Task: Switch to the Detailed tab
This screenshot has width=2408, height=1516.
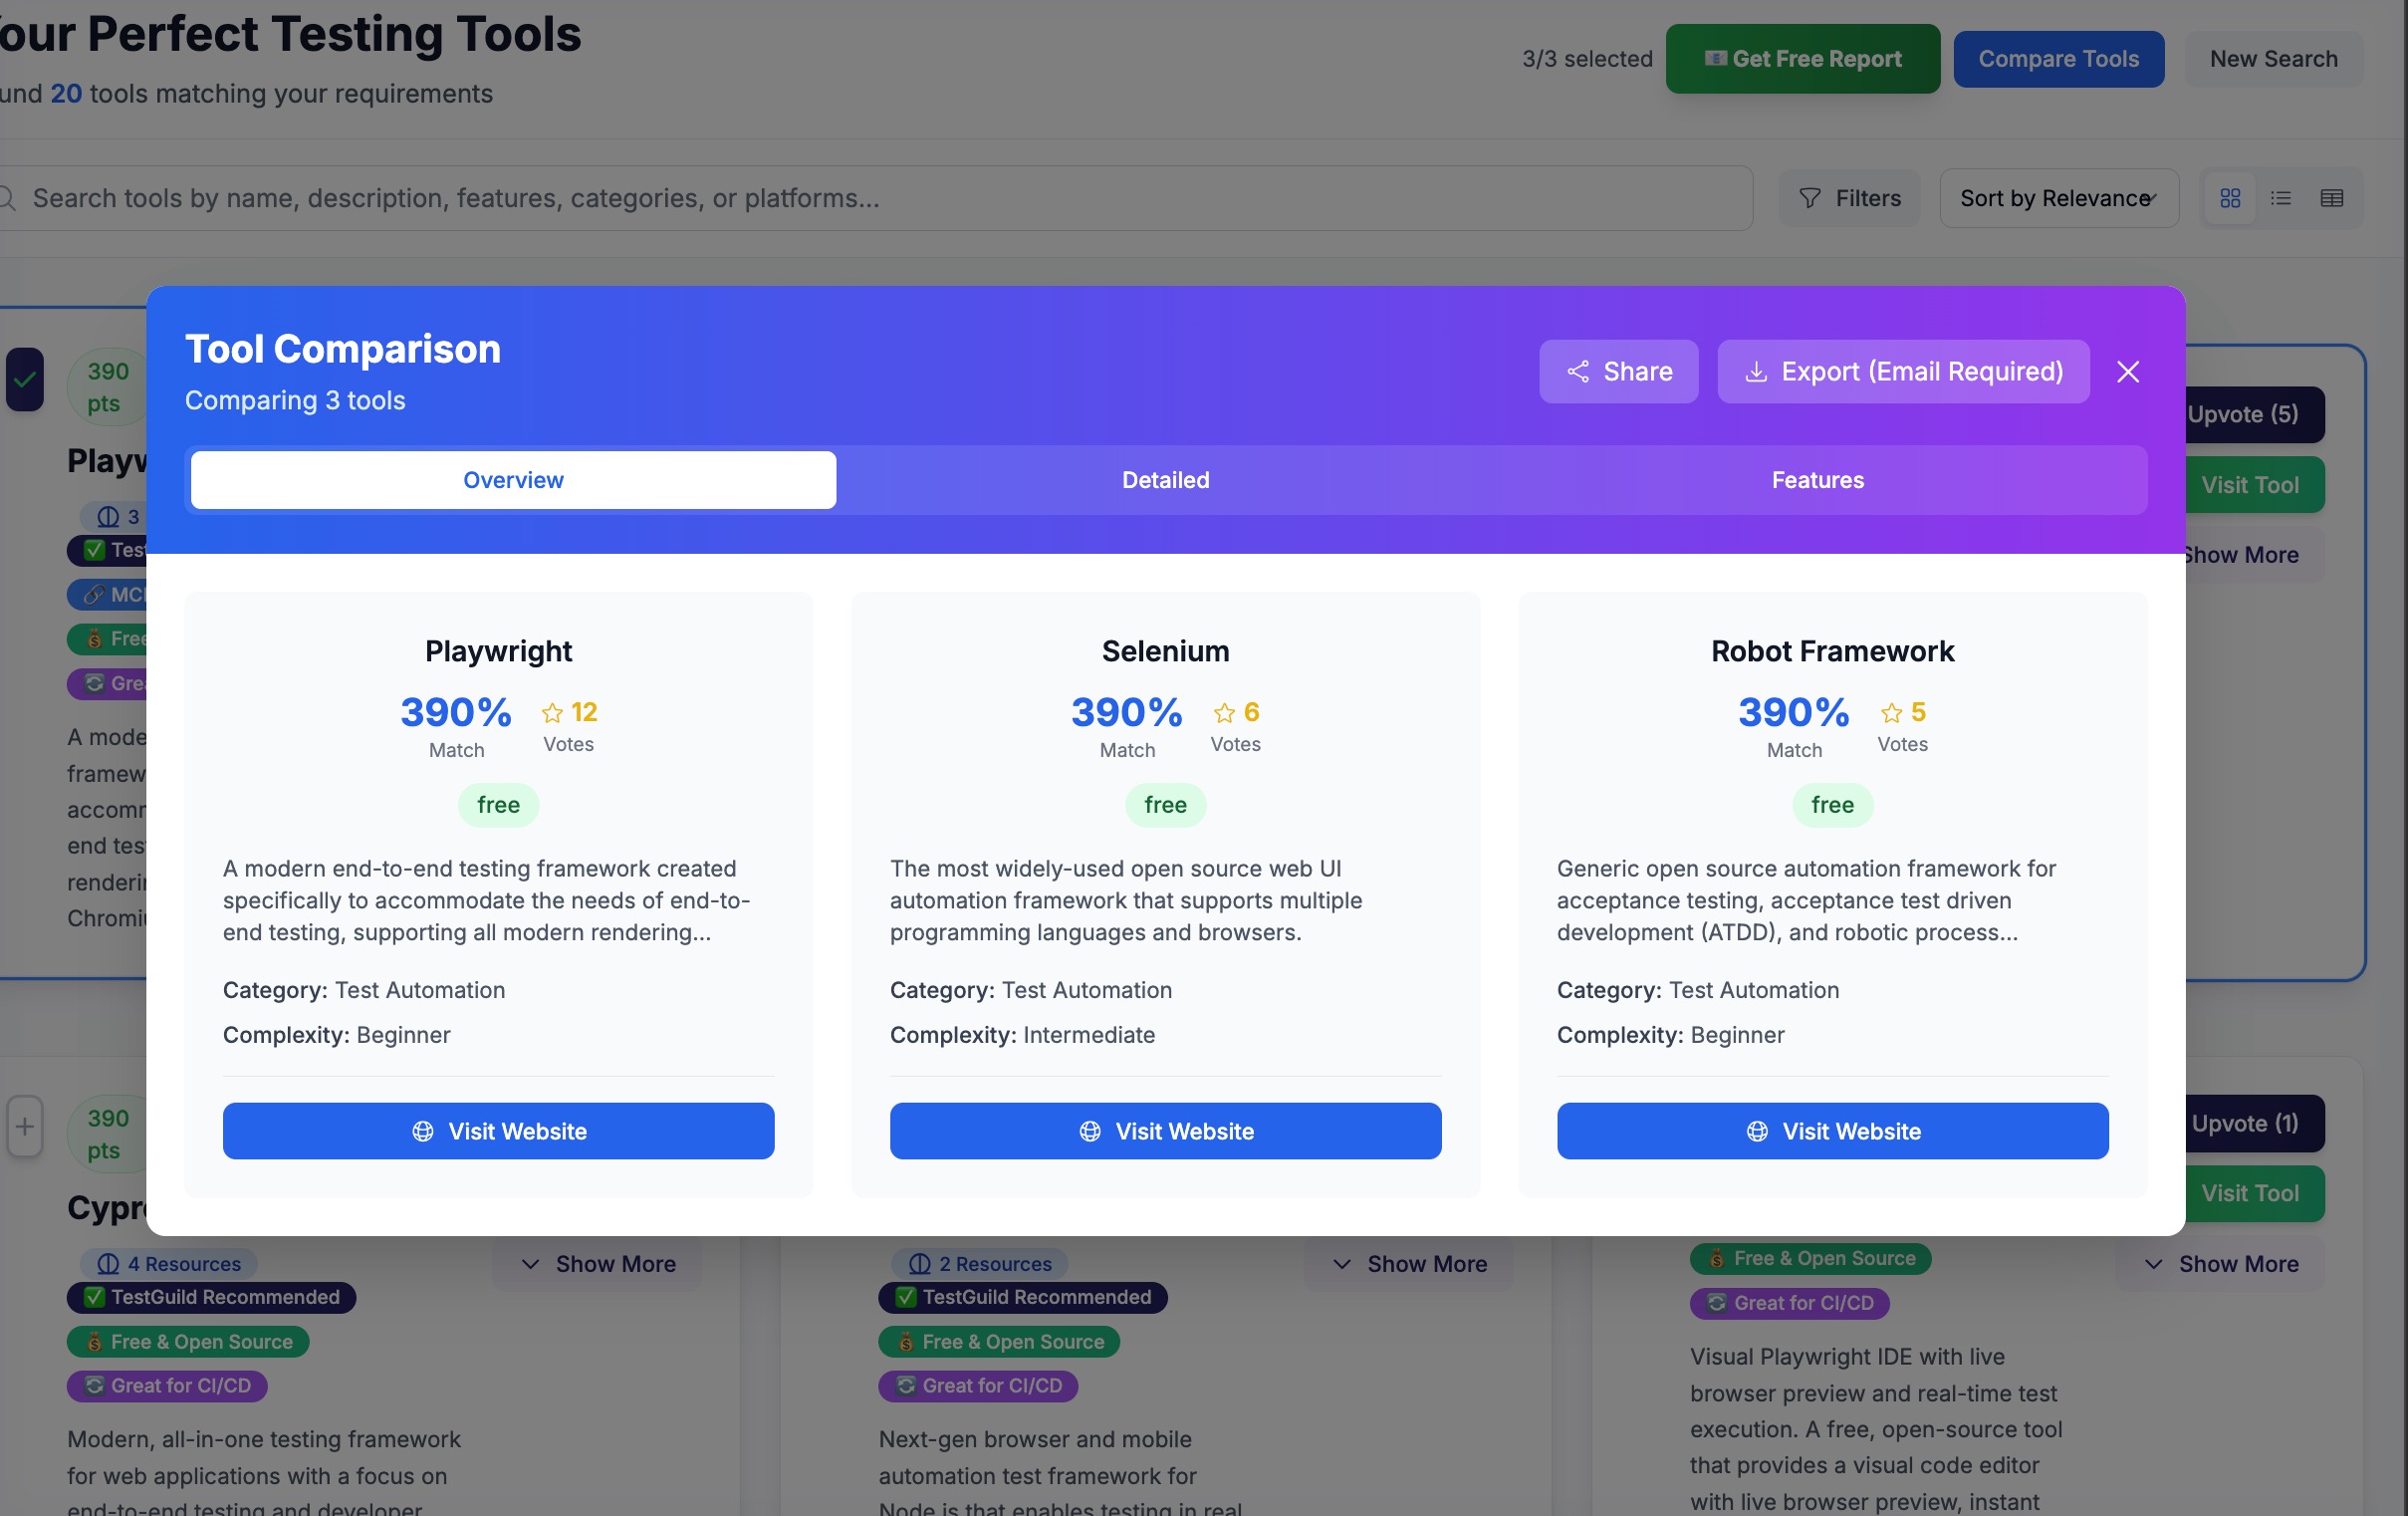Action: [1165, 480]
